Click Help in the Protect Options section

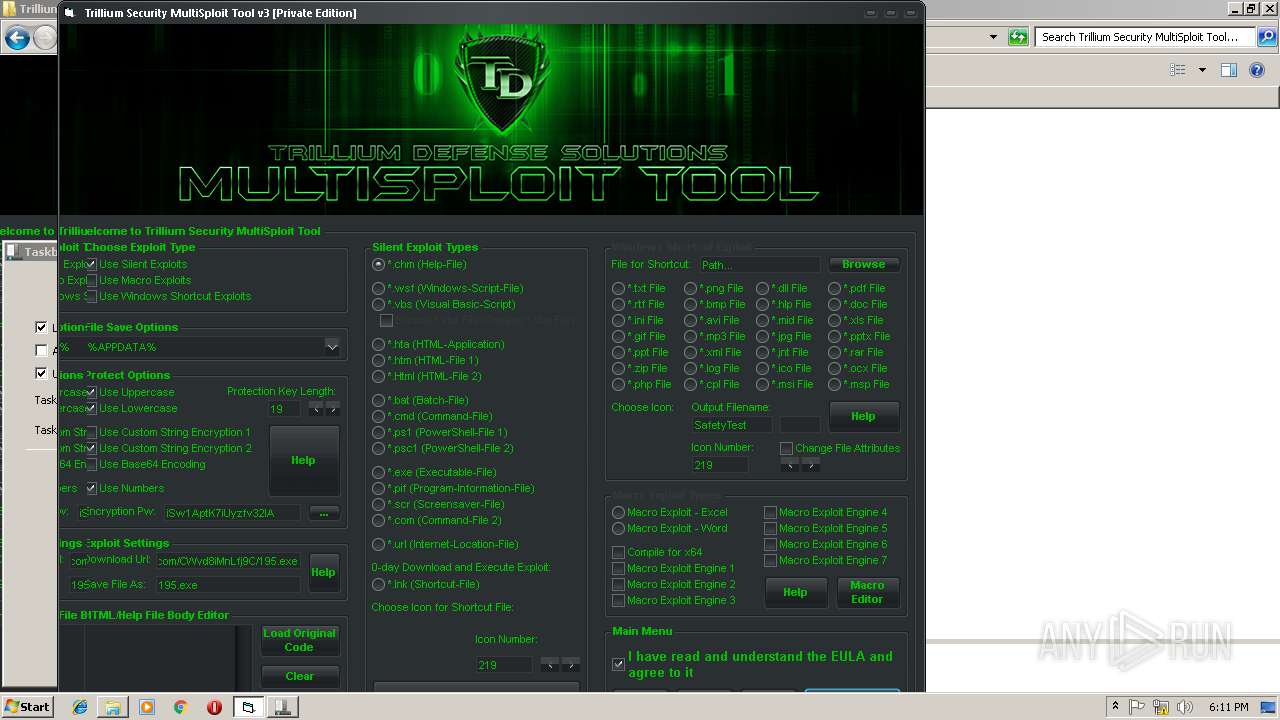[304, 460]
